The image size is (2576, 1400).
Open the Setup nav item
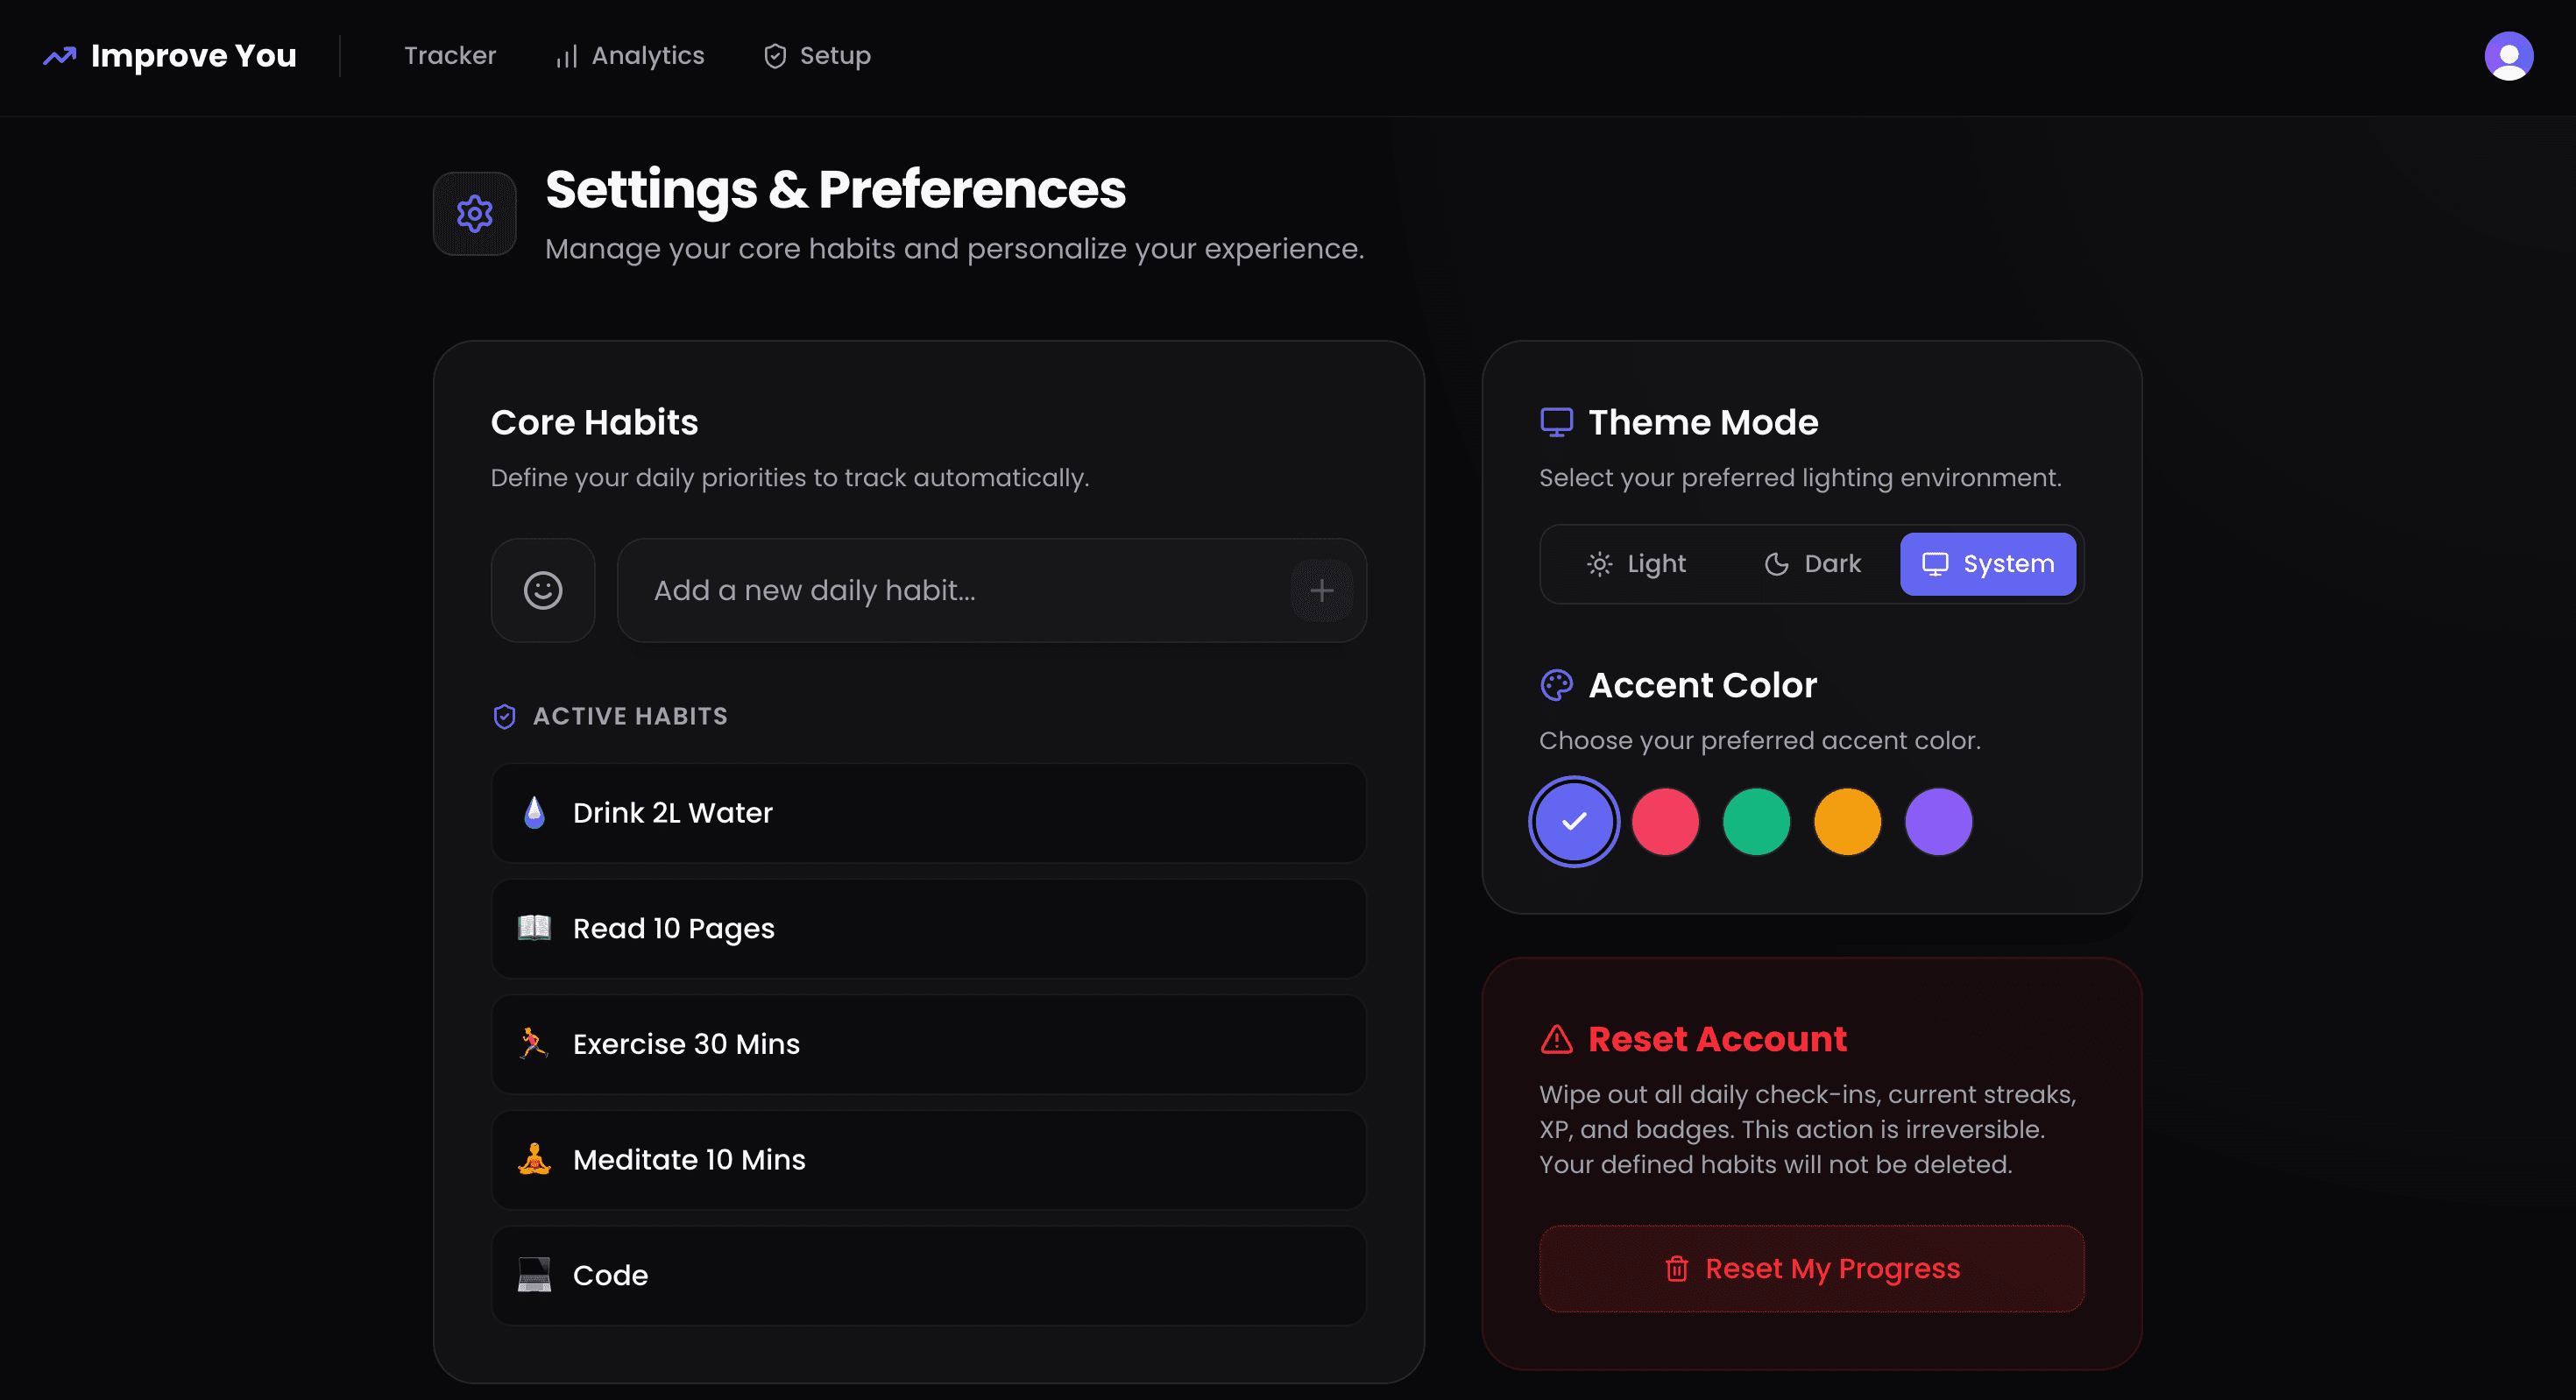817,56
